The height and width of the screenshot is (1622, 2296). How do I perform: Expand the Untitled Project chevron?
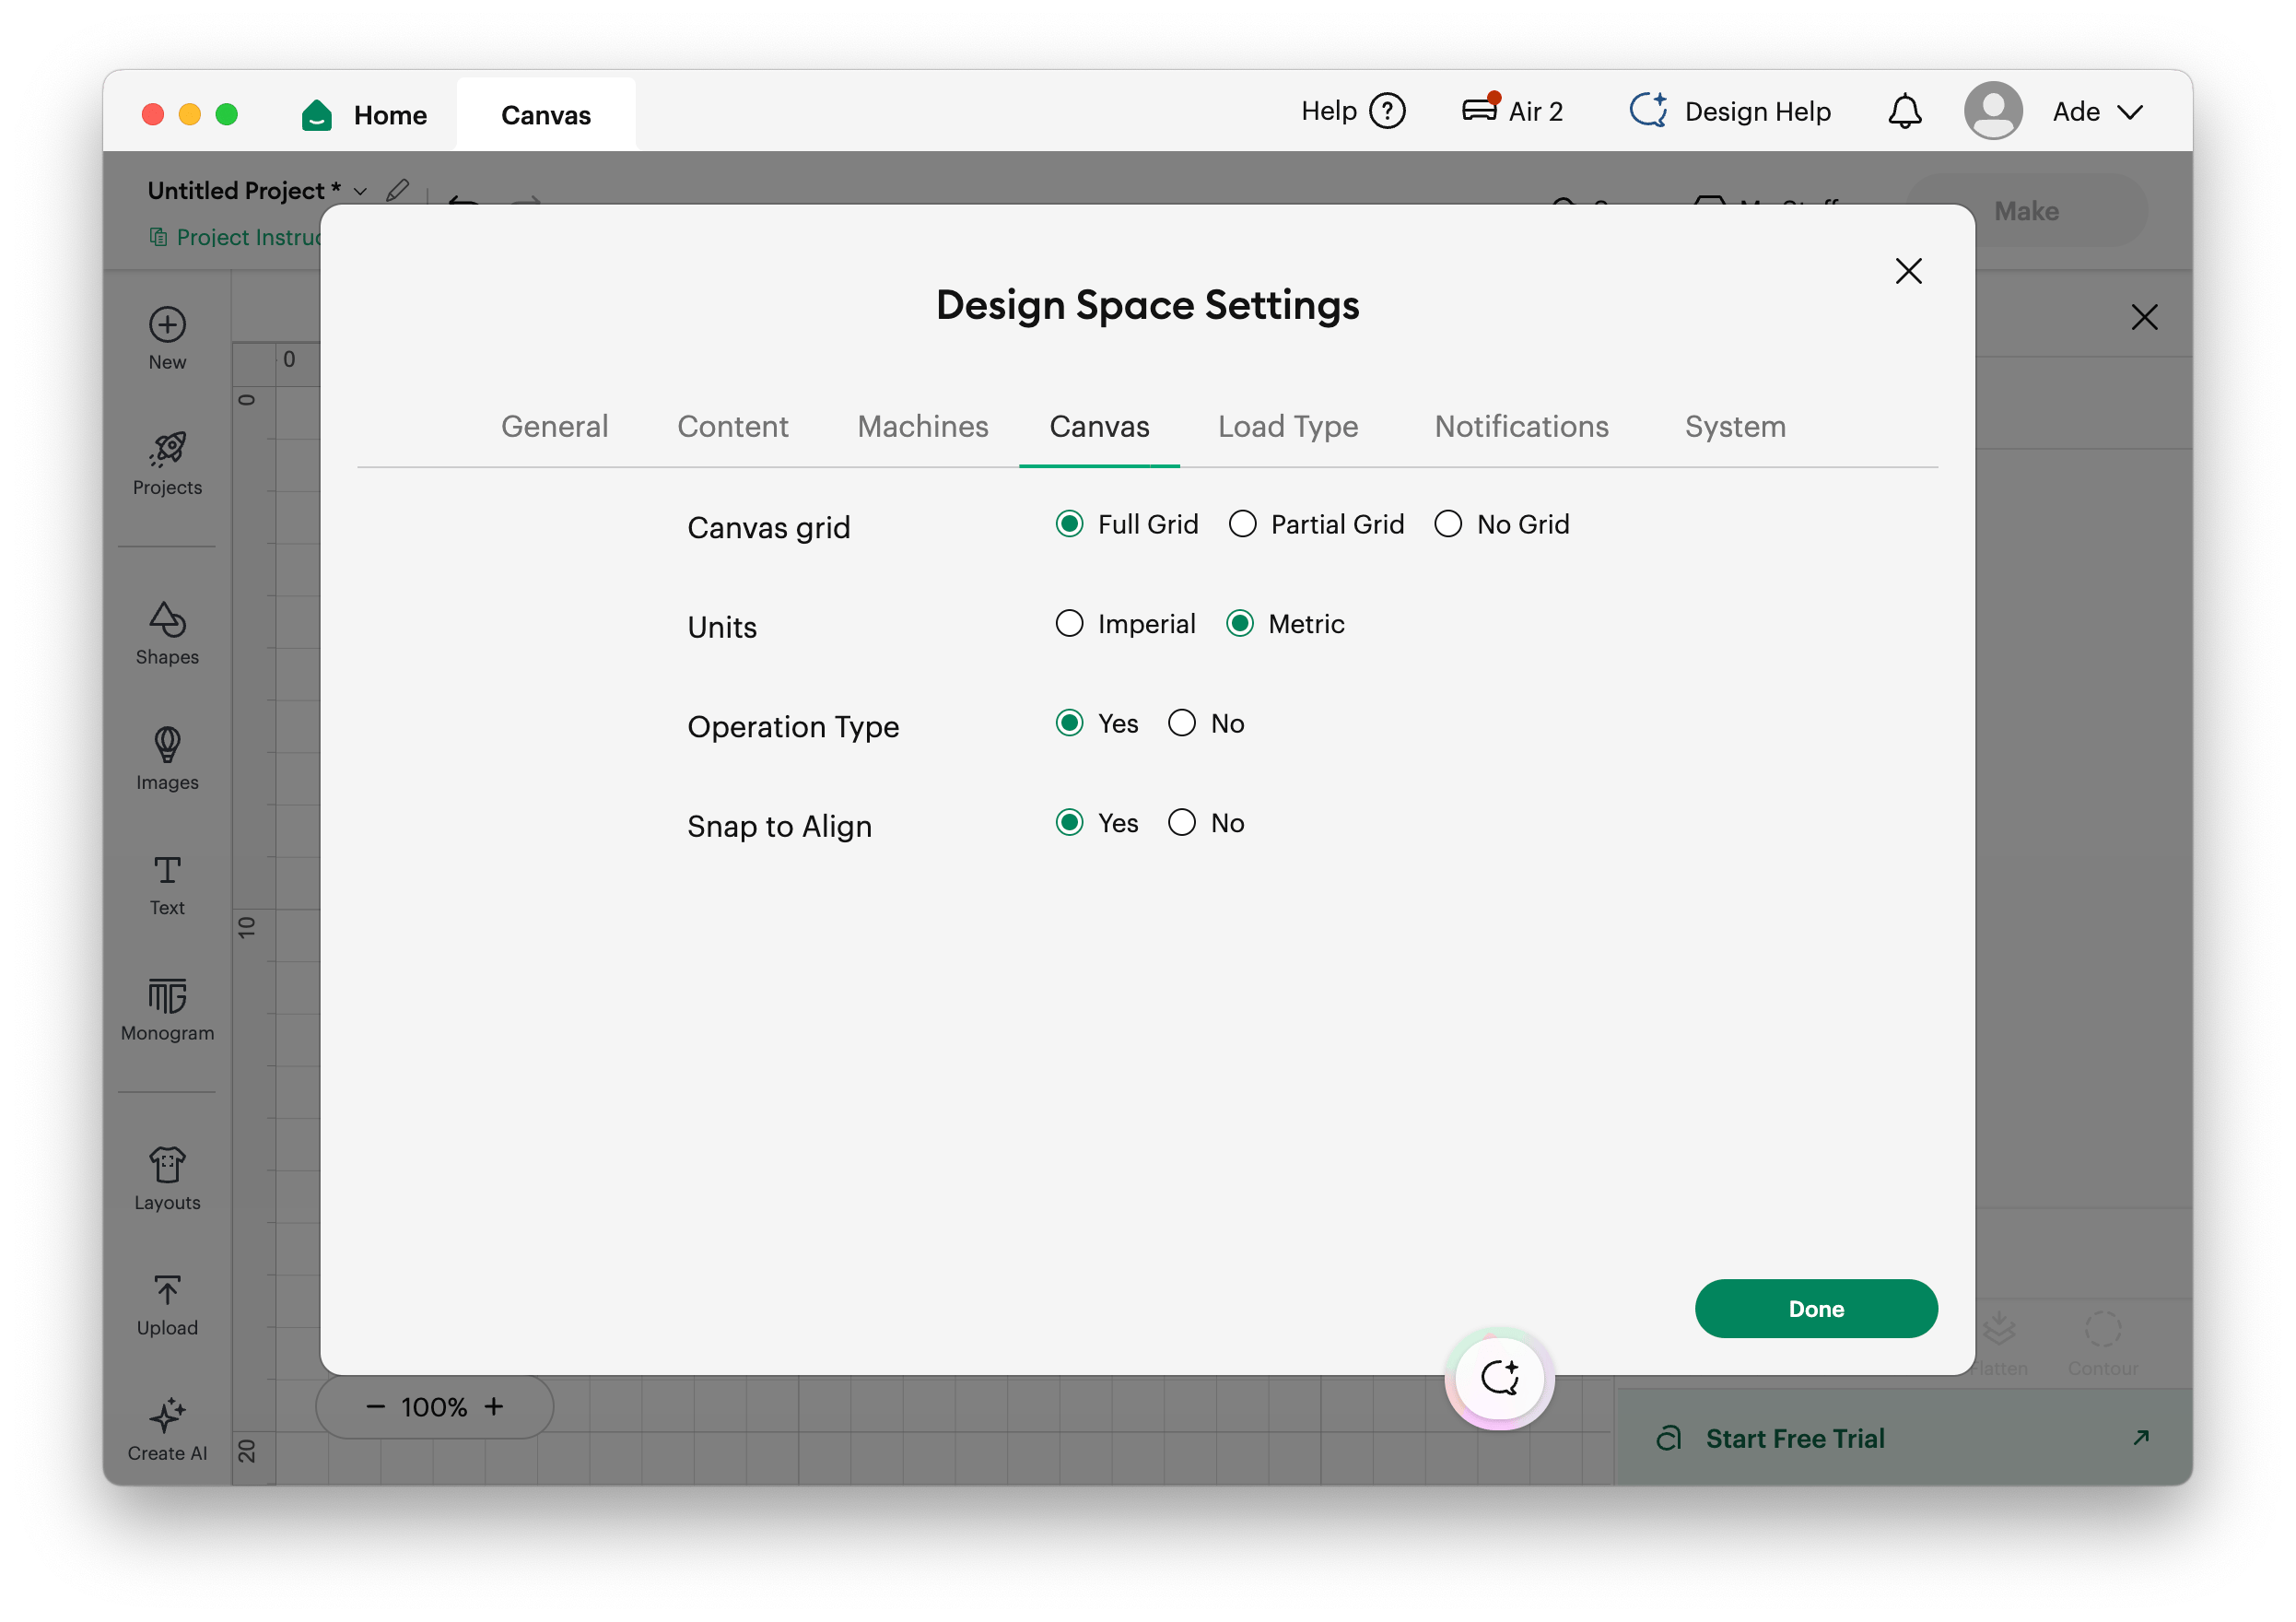(x=361, y=191)
